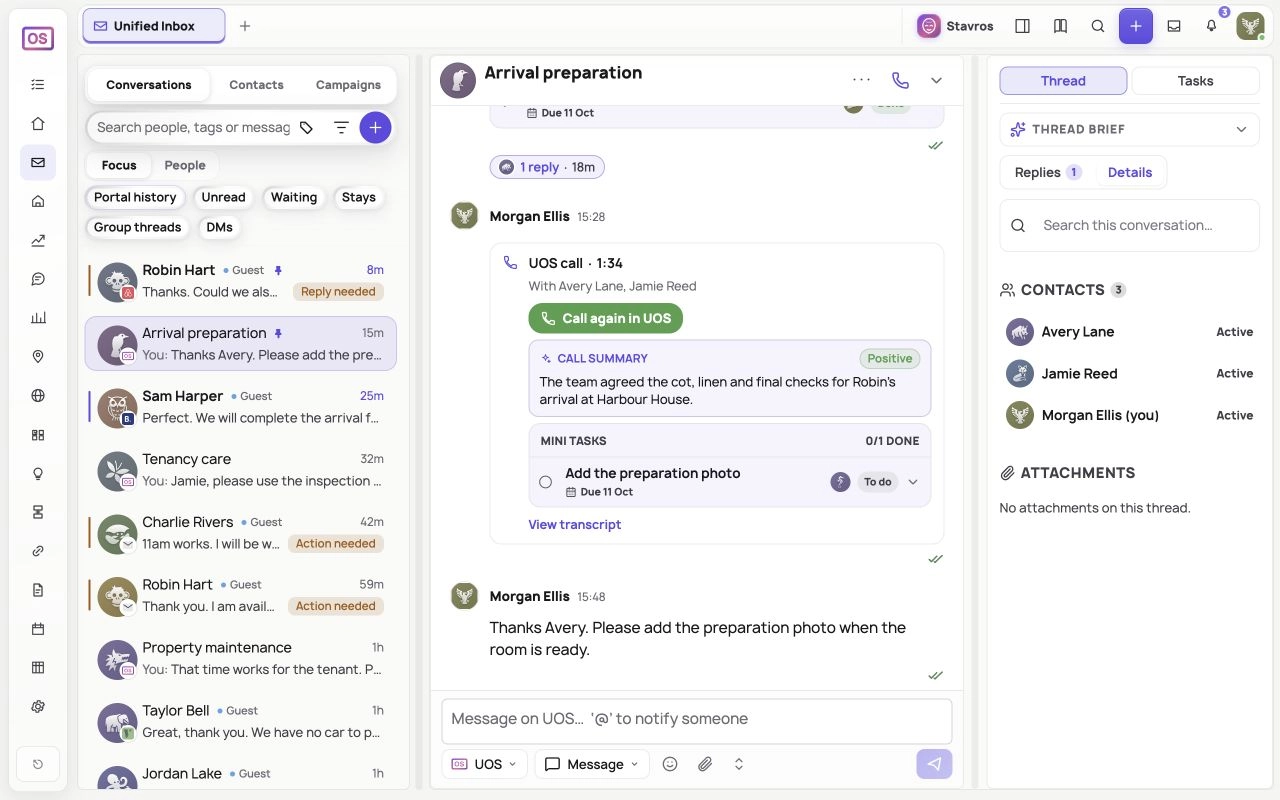The width and height of the screenshot is (1280, 800).
Task: Mark 'Add the preparation photo' task as done
Action: tap(545, 482)
